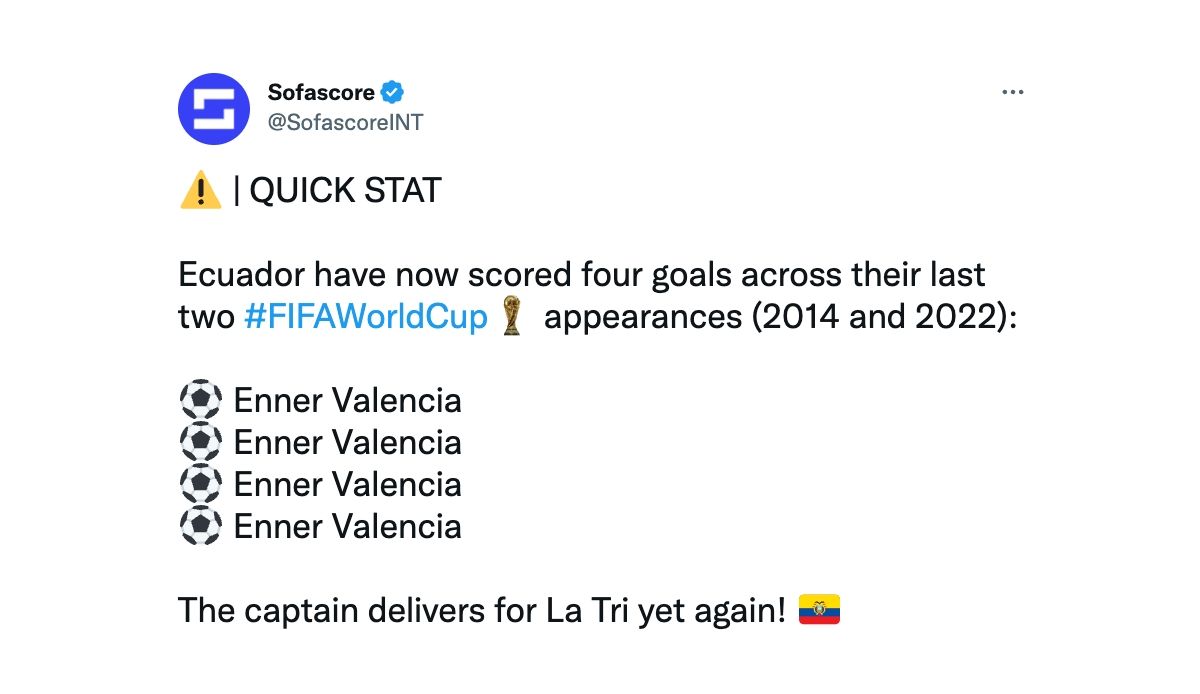The height and width of the screenshot is (694, 1200).
Task: Click the first soccer ball emoji
Action: (x=200, y=400)
